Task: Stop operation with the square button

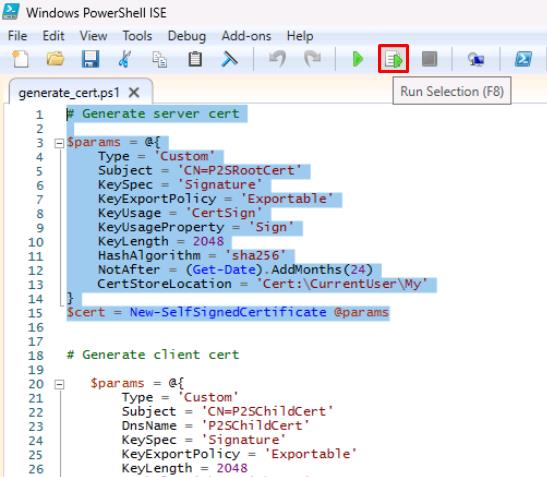Action: click(429, 59)
